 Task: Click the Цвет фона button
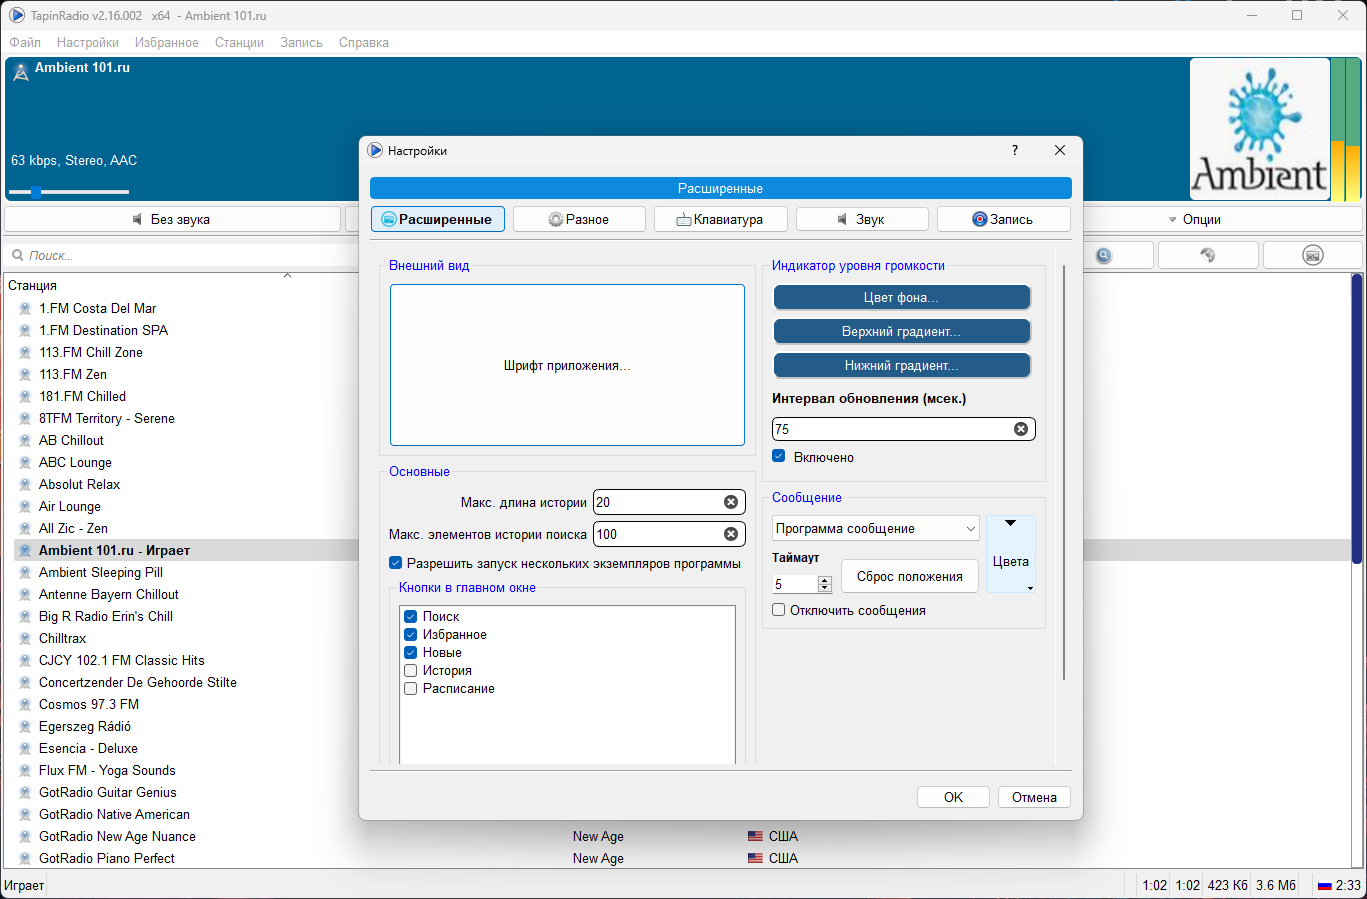902,297
